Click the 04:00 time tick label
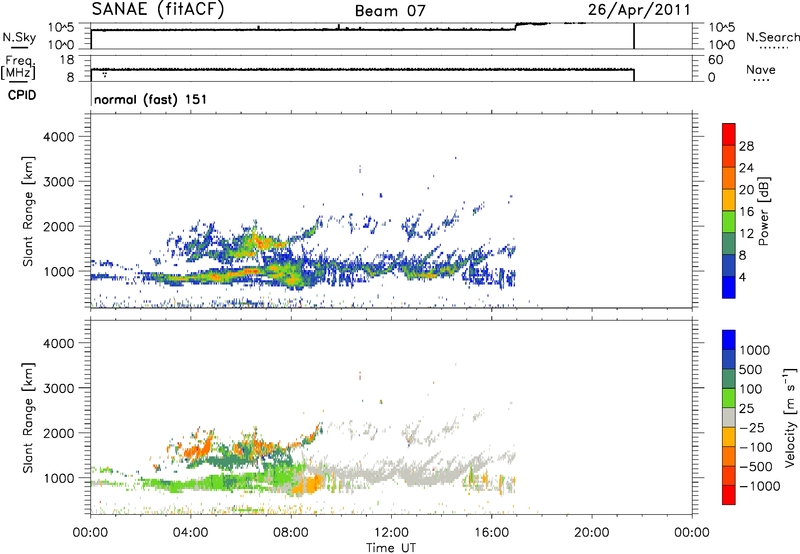Screen dimensions: 800x554 tap(190, 533)
